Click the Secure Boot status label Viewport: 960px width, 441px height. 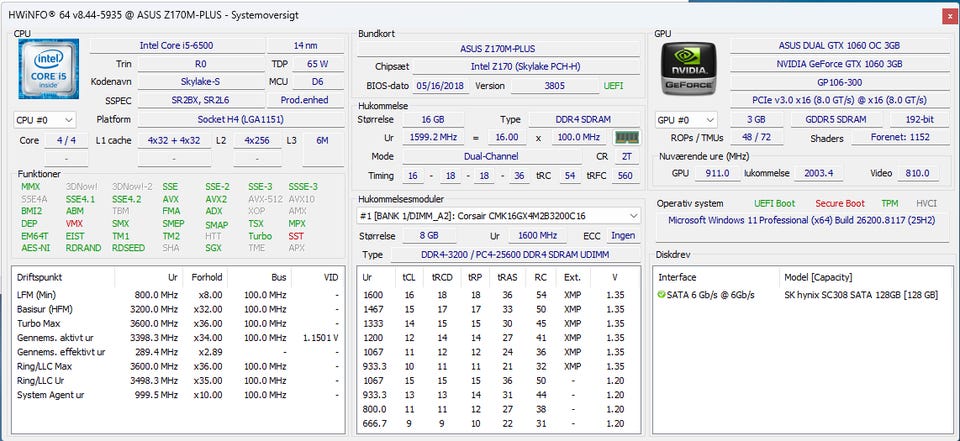coord(839,203)
